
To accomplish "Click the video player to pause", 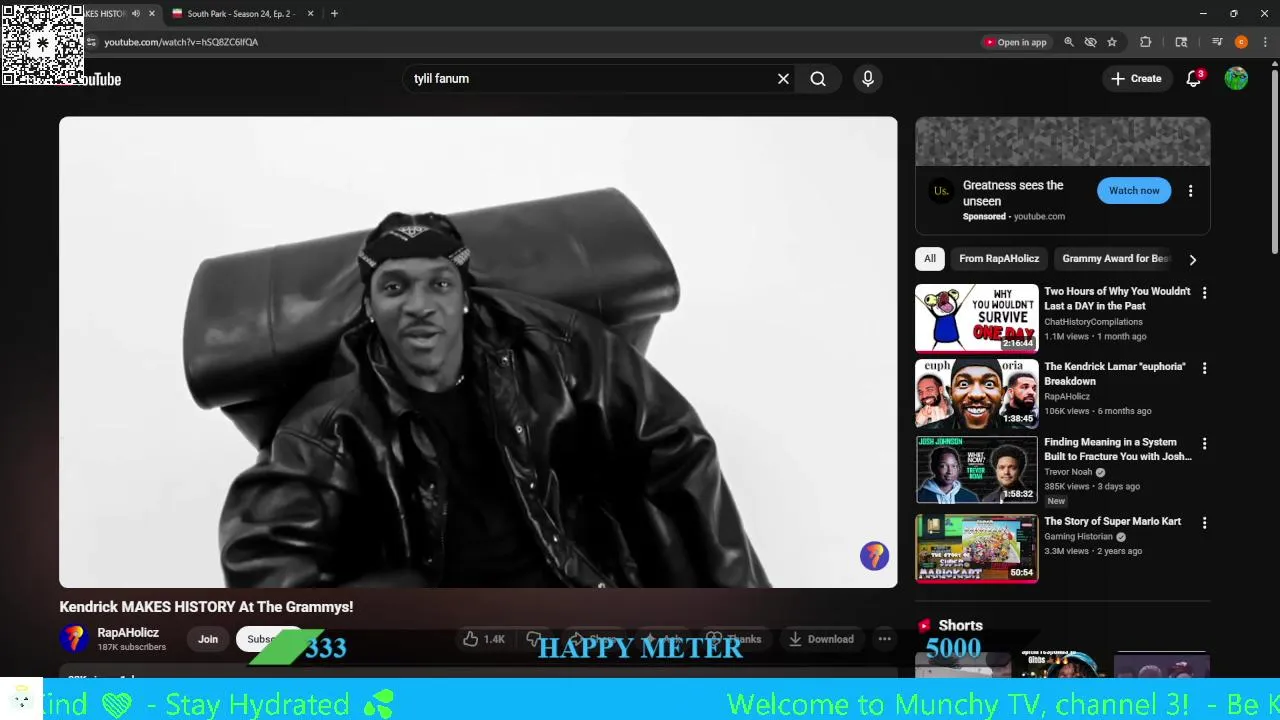I will pyautogui.click(x=478, y=352).
